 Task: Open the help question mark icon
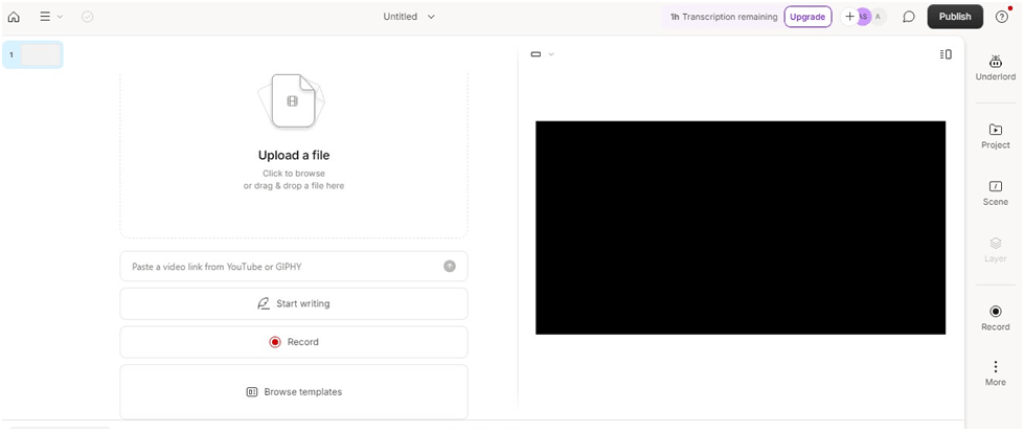(1001, 17)
